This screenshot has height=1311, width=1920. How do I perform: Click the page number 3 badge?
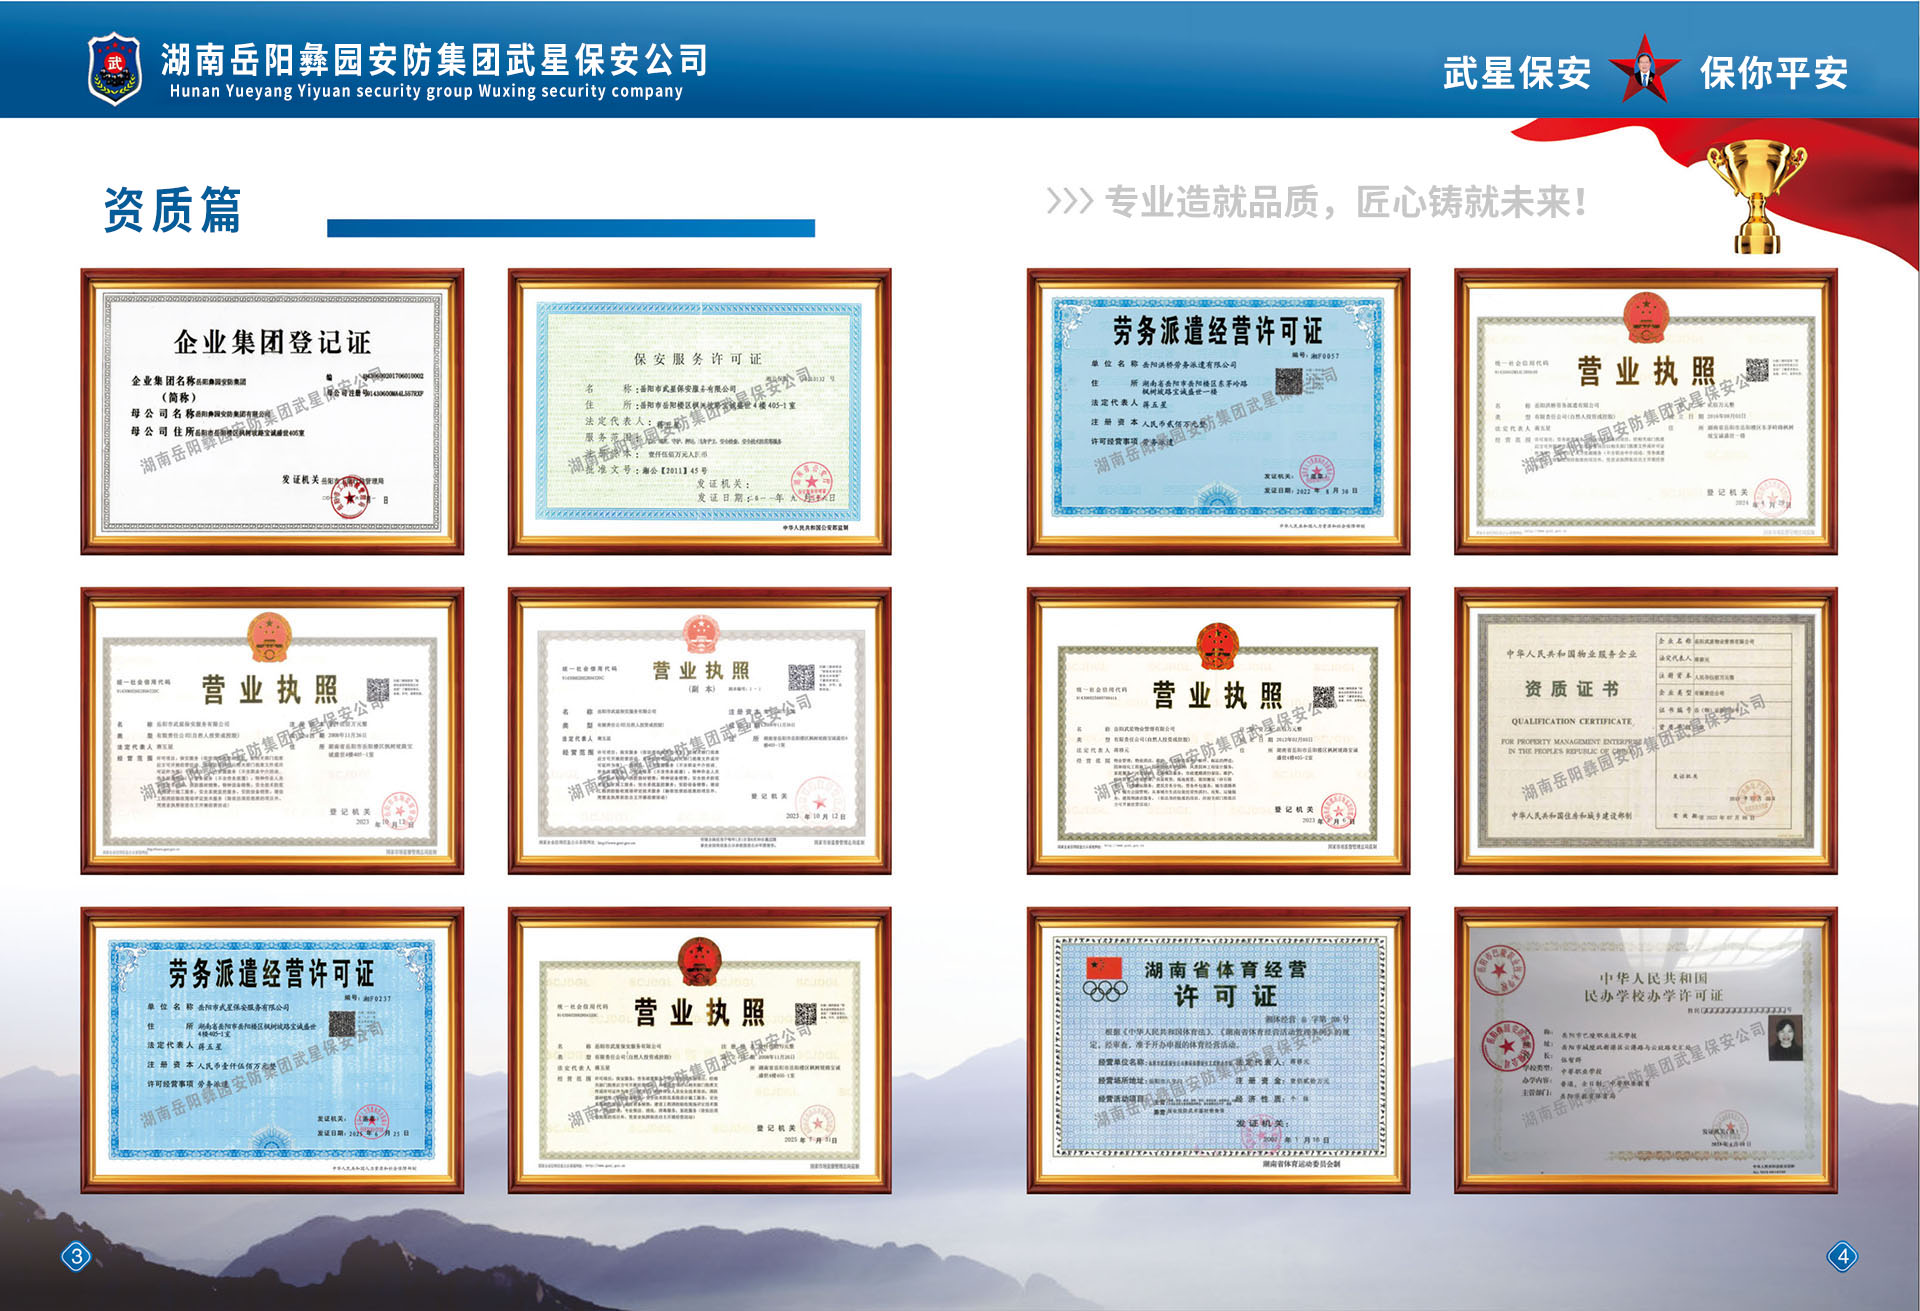76,1256
